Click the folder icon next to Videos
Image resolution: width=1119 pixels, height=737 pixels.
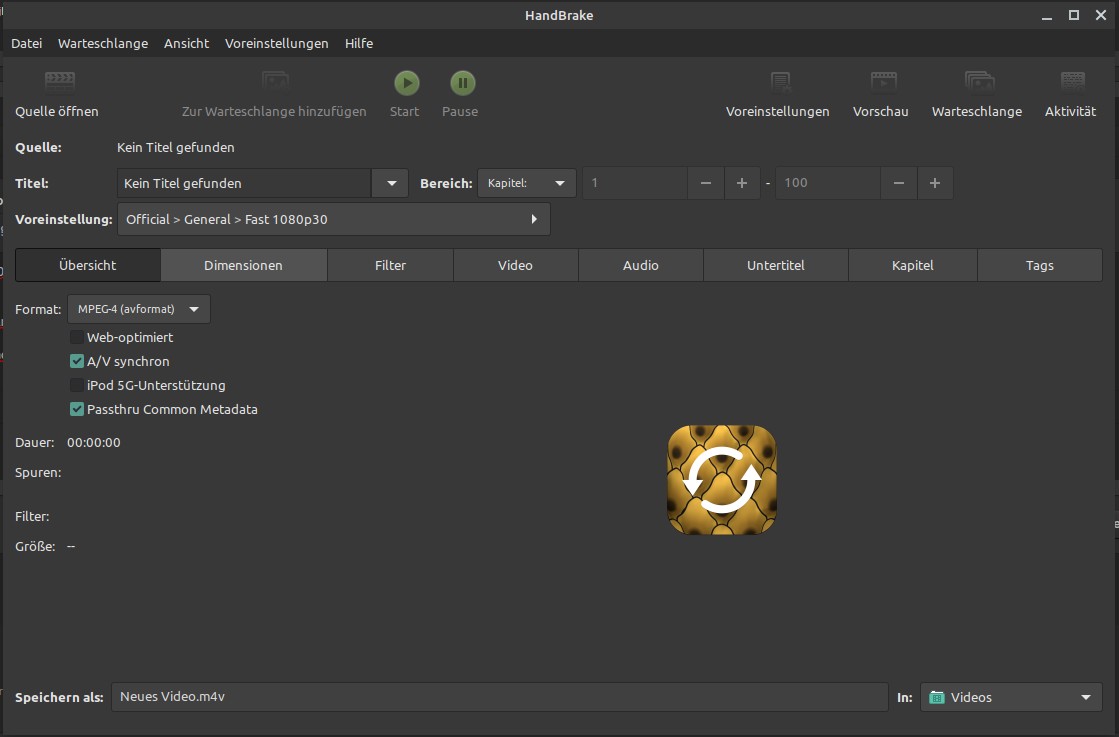[x=937, y=697]
